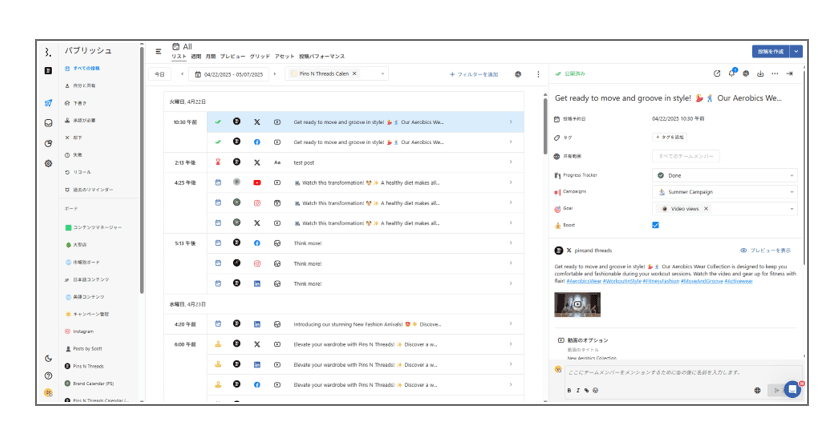Click the hamburger menu icon beside All
This screenshot has height=432, width=831.
(x=158, y=51)
